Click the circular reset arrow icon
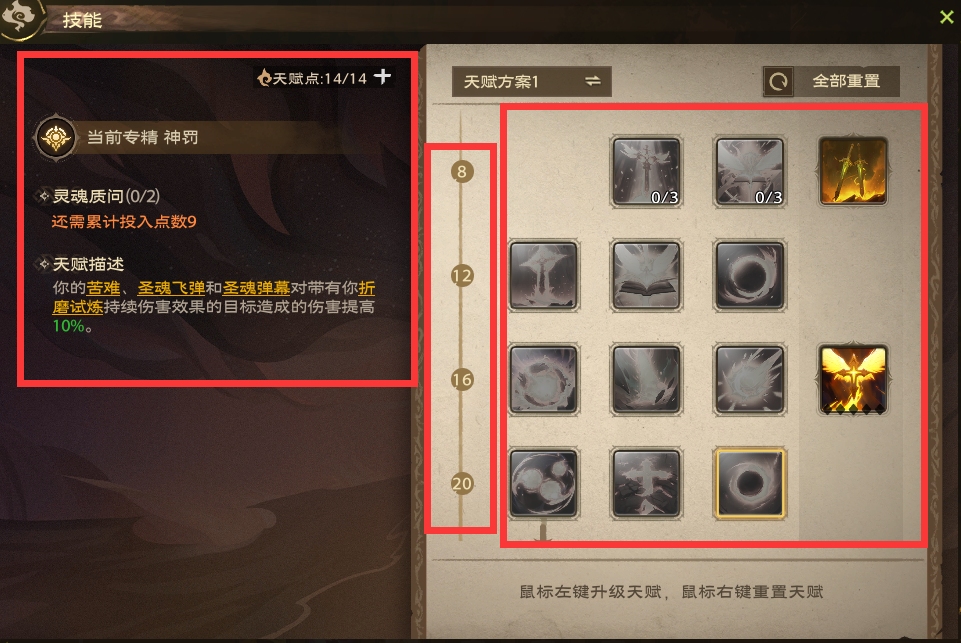The image size is (961, 643). (x=778, y=82)
